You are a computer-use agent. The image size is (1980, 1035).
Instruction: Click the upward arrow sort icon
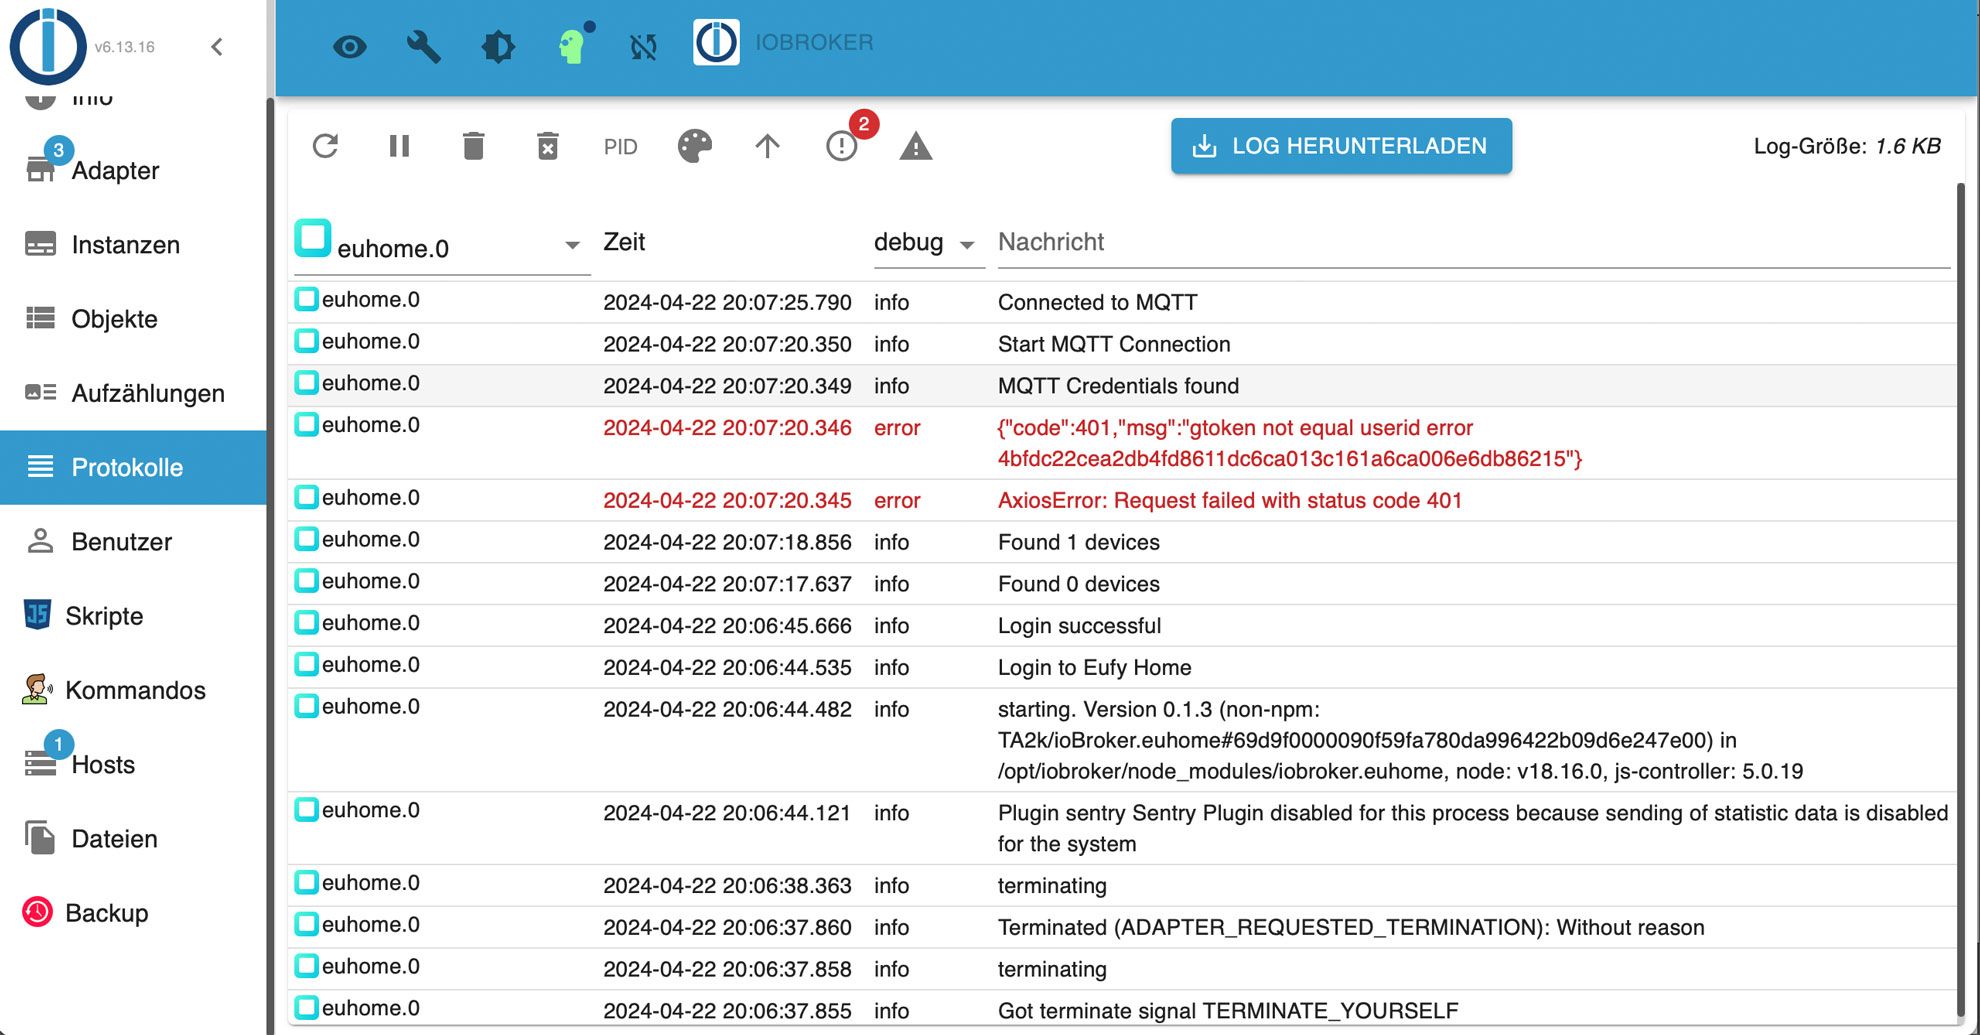[x=767, y=146]
